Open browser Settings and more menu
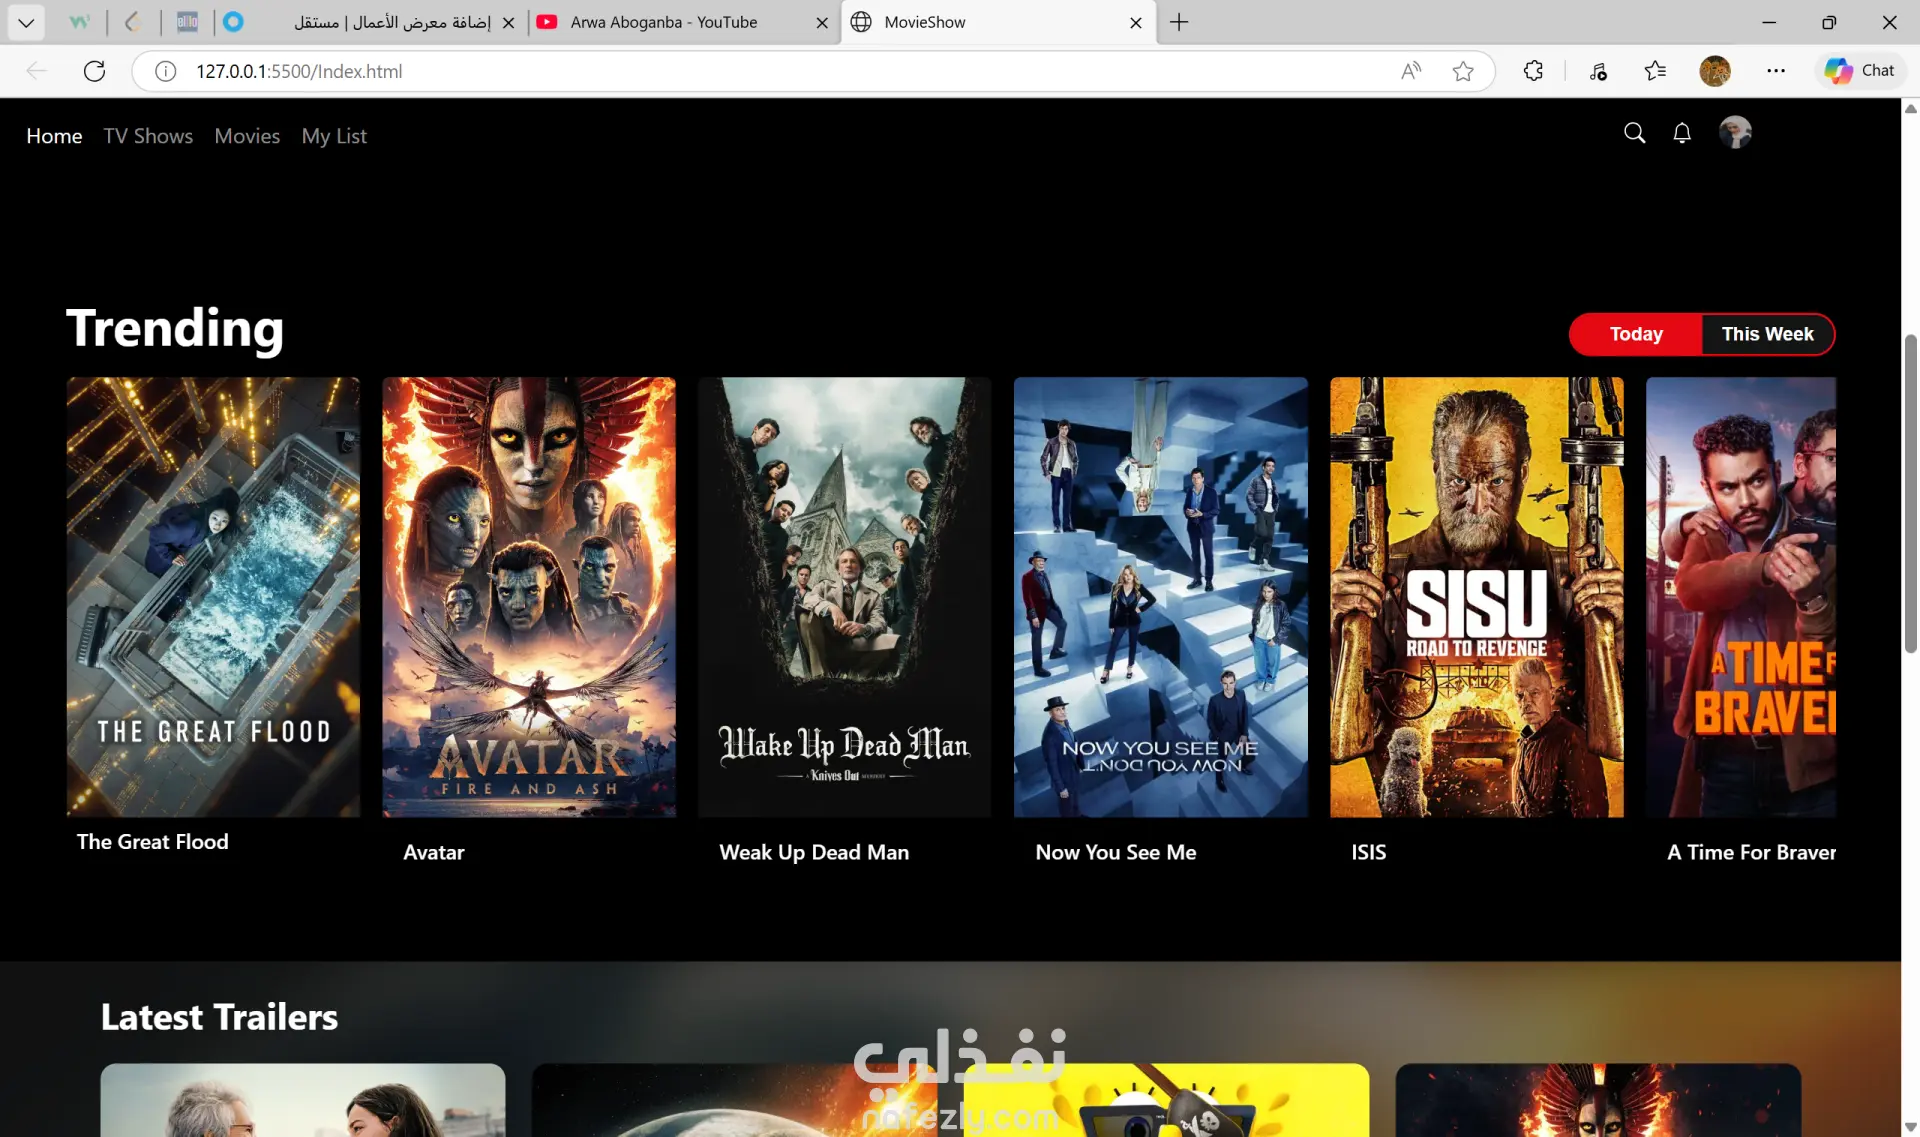This screenshot has width=1920, height=1137. 1775,71
